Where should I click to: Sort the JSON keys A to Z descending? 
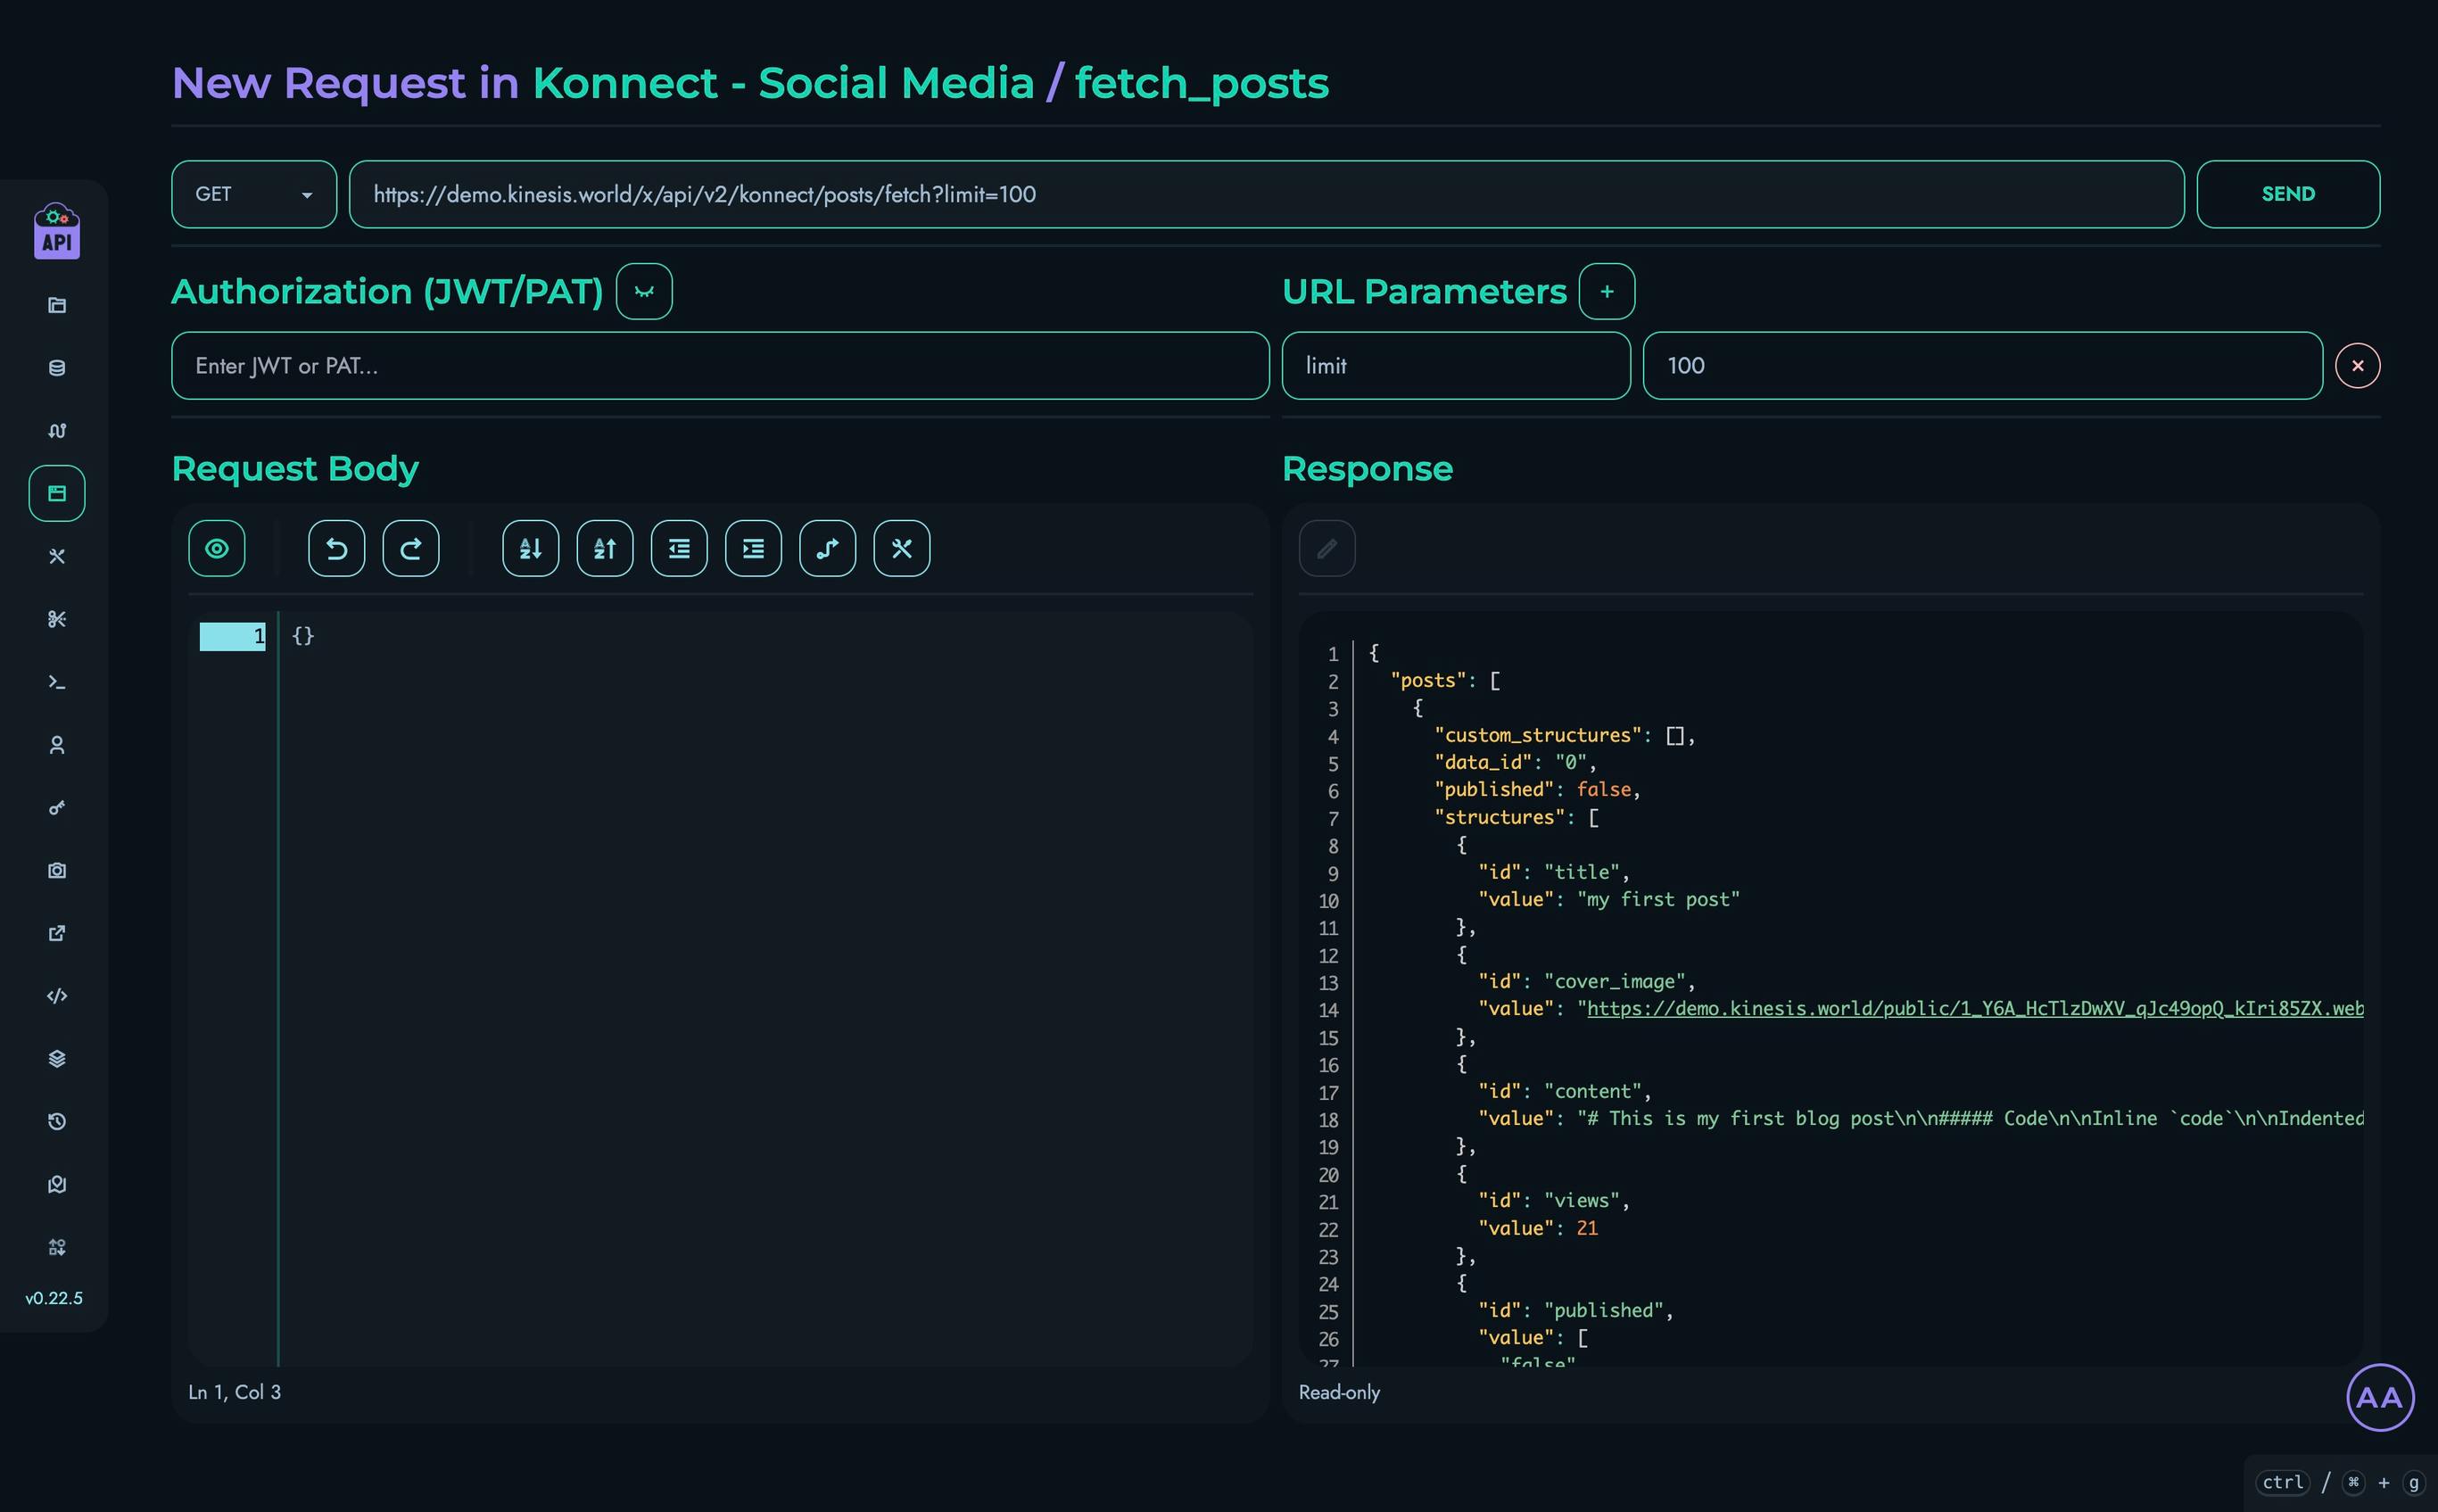click(531, 548)
